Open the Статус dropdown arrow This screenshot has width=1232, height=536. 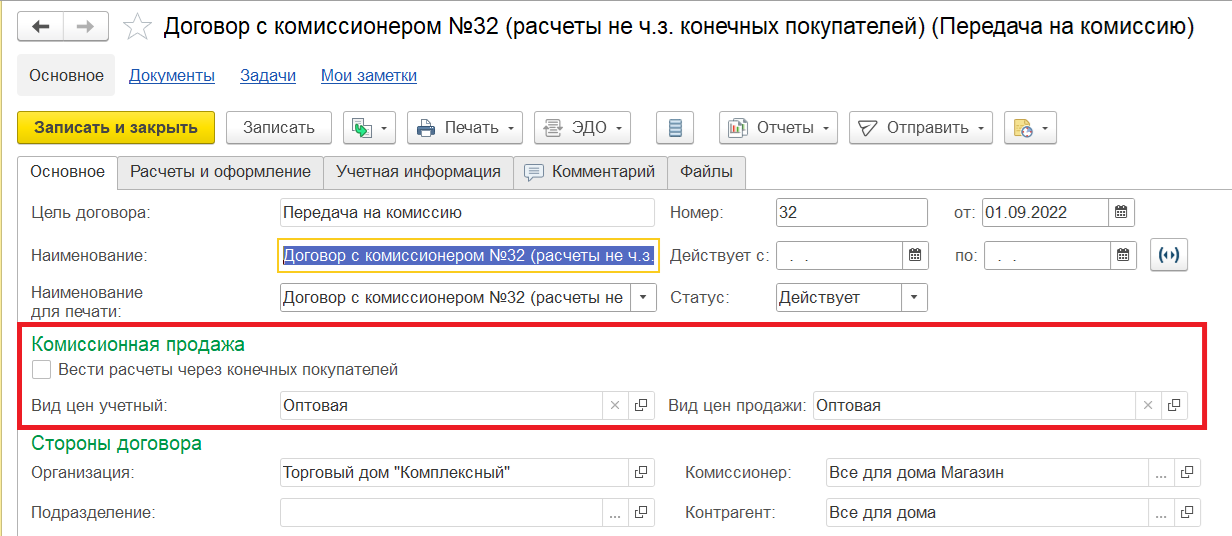pos(914,297)
